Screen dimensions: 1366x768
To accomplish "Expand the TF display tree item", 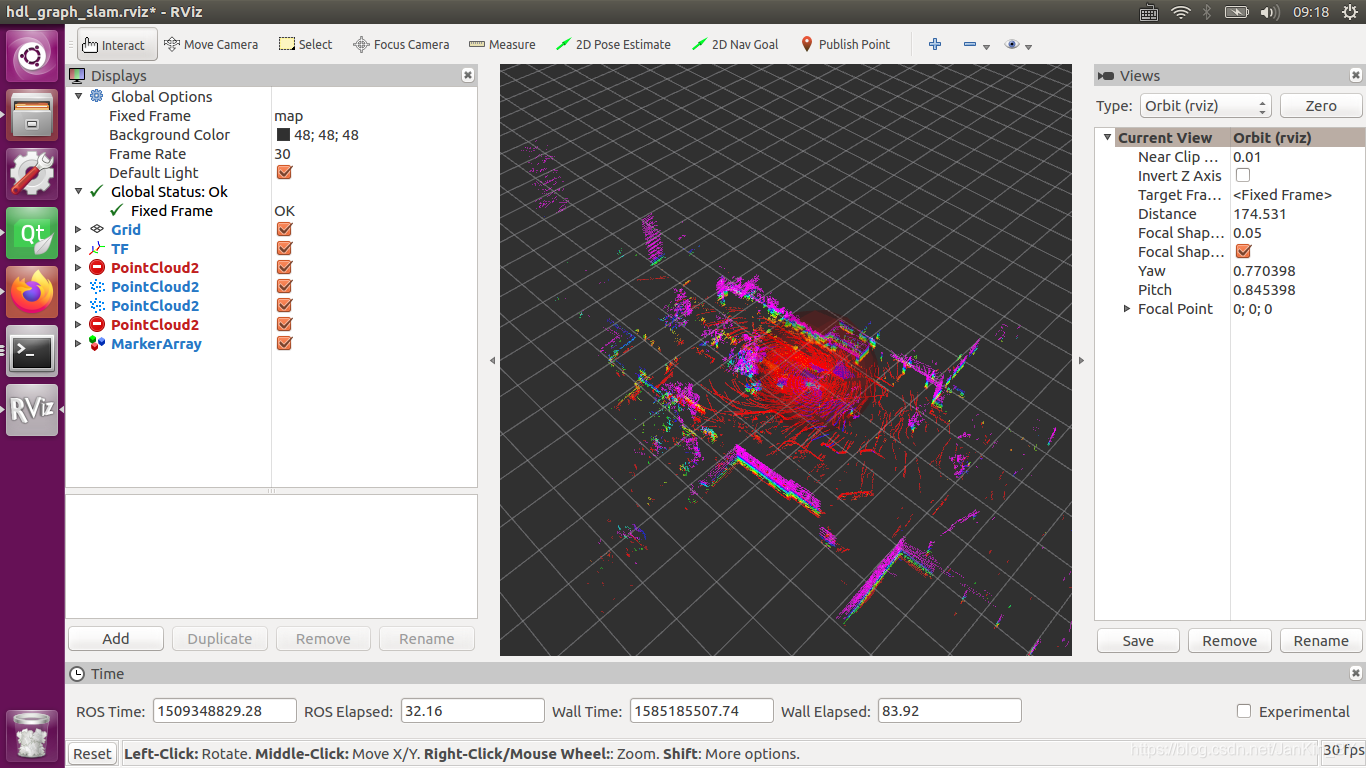I will pos(79,248).
